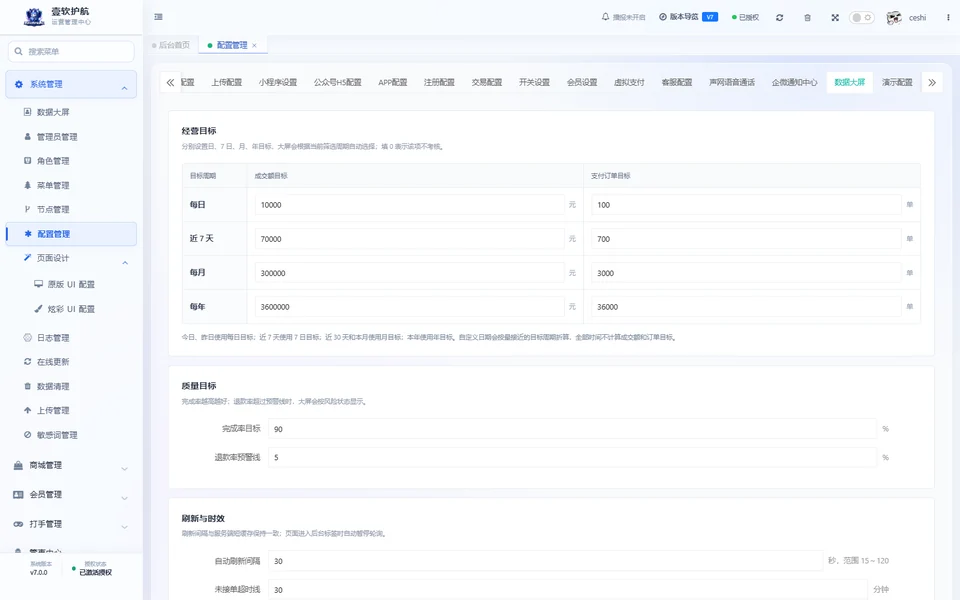Screen dimensions: 960x600
Task: Click the 搜索菜单 search field
Action: [71, 51]
